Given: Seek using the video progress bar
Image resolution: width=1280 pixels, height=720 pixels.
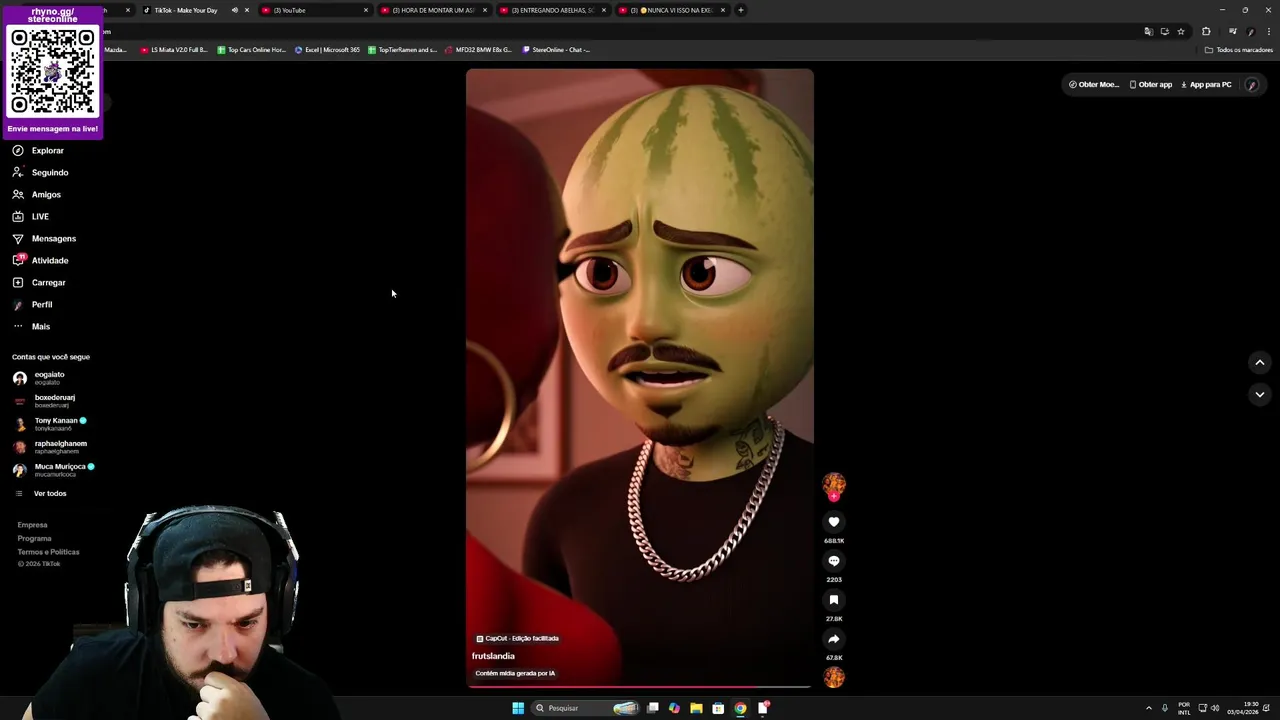Looking at the screenshot, I should [x=640, y=687].
